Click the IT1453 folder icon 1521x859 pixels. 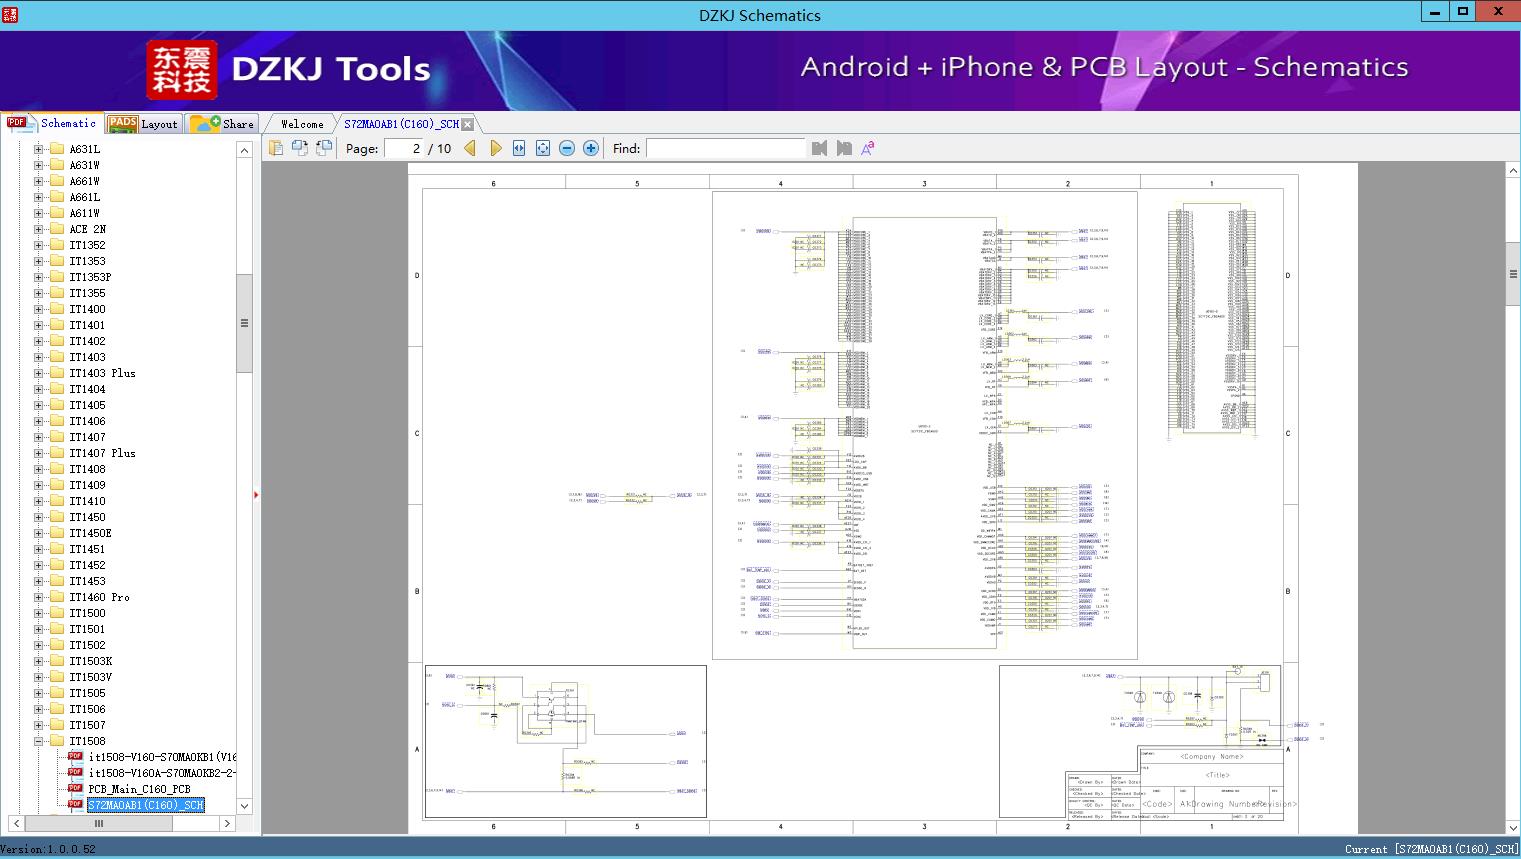coord(57,581)
